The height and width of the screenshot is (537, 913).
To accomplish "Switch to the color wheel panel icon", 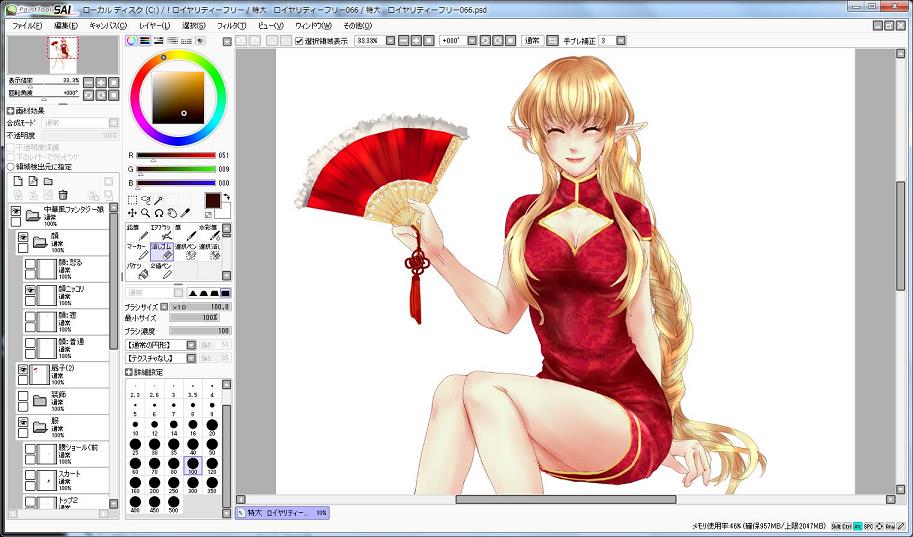I will point(132,41).
